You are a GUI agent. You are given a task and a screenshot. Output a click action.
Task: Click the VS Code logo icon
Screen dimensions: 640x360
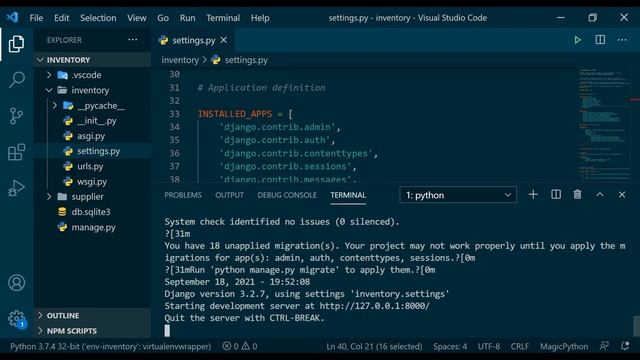coord(12,18)
